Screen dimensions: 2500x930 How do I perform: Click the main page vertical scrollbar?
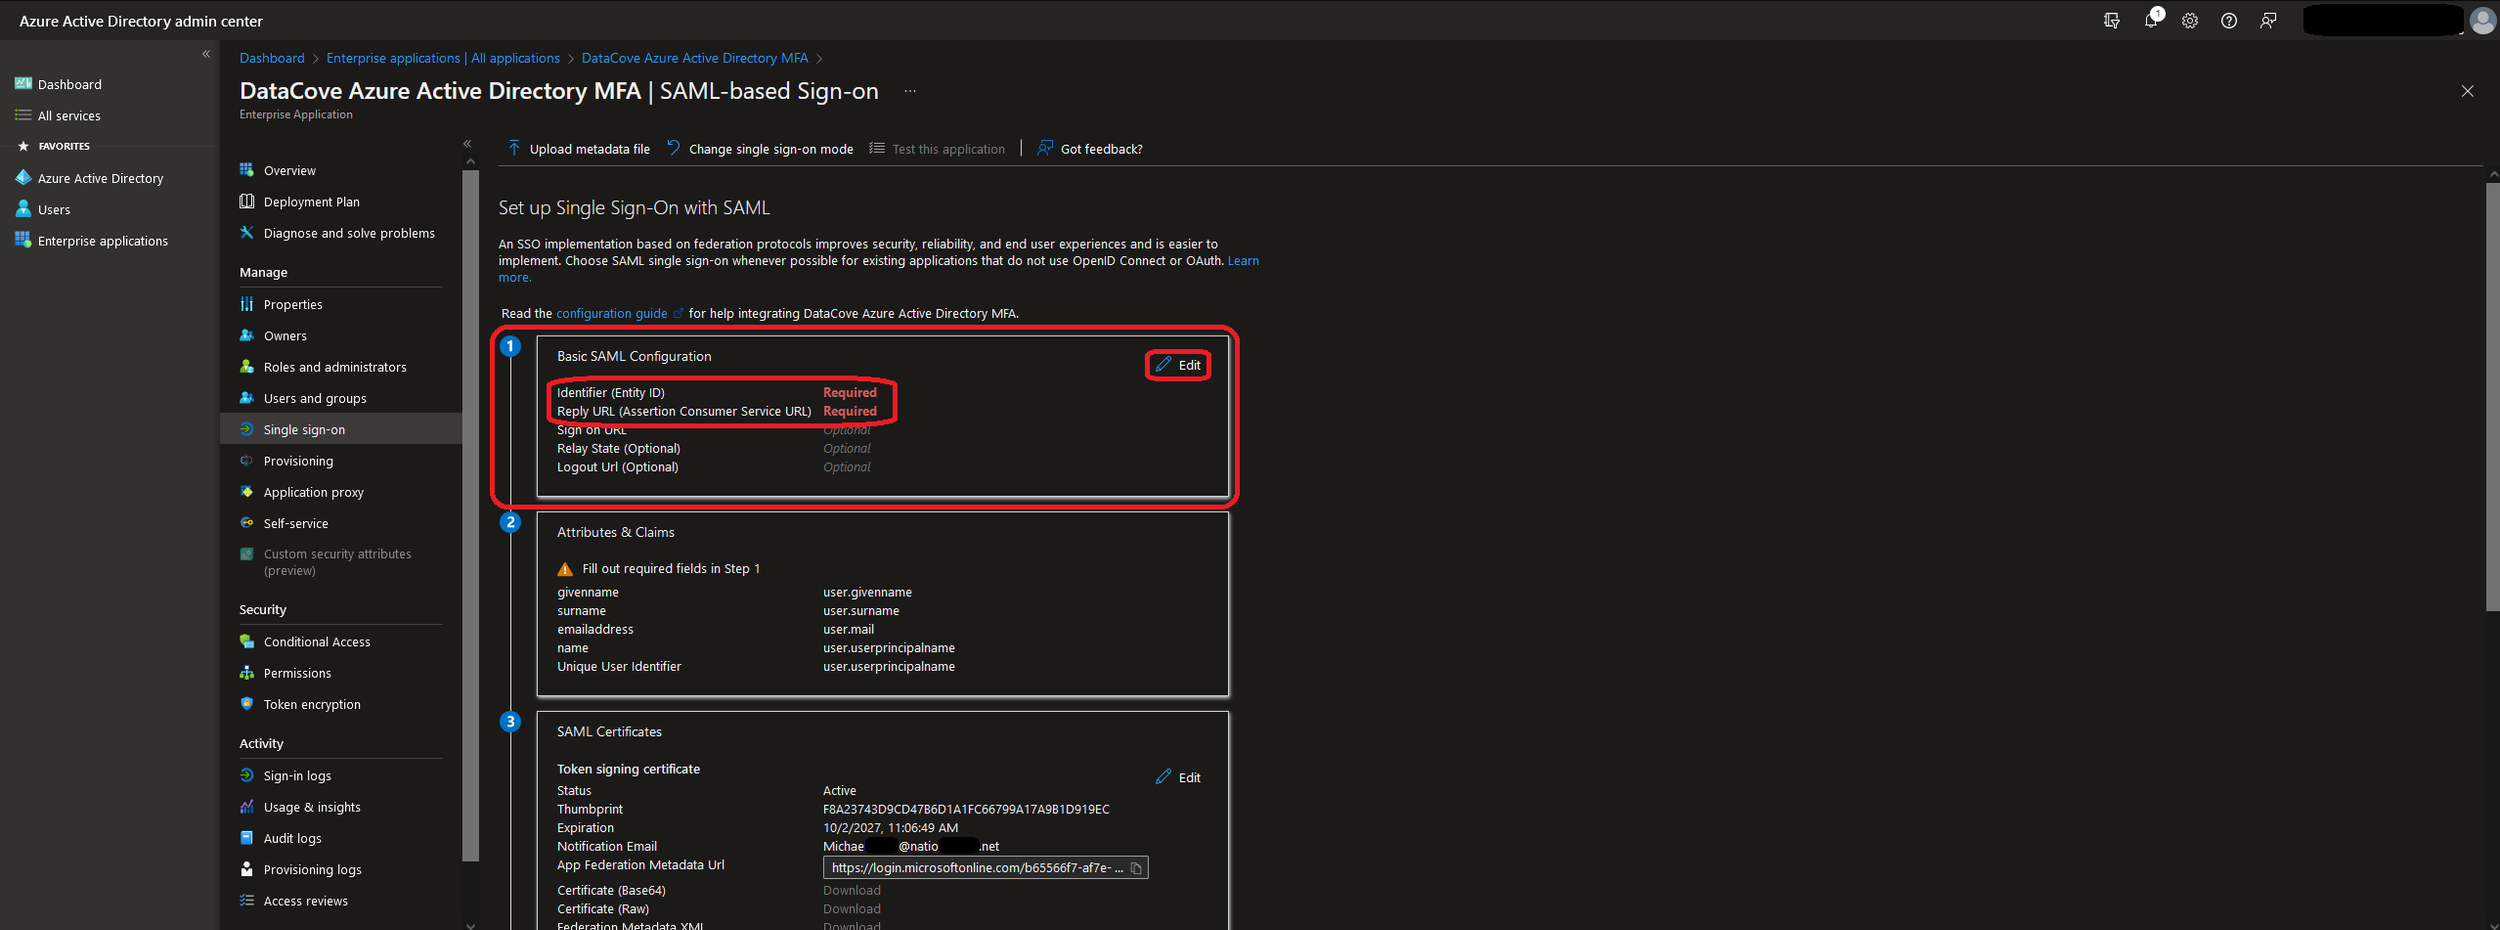2491,400
